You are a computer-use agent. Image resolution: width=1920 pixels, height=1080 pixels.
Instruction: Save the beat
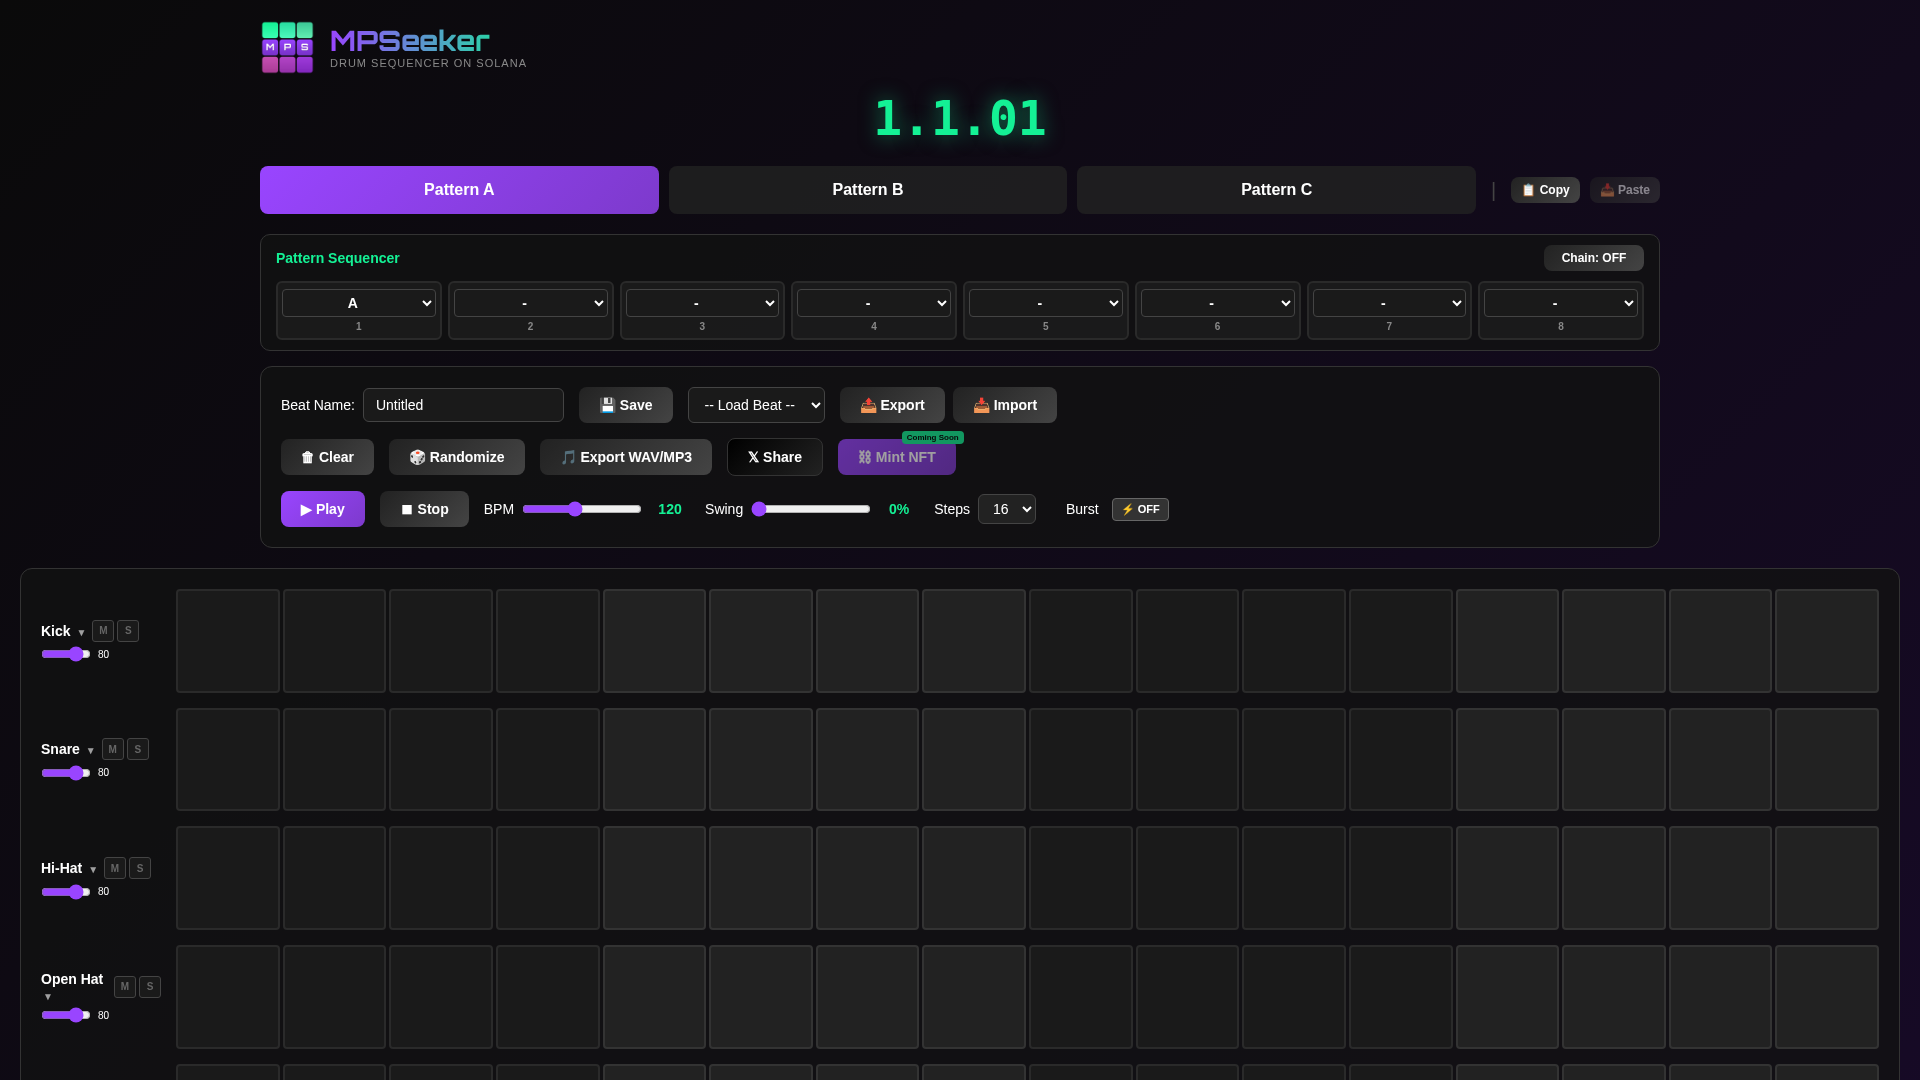click(626, 405)
